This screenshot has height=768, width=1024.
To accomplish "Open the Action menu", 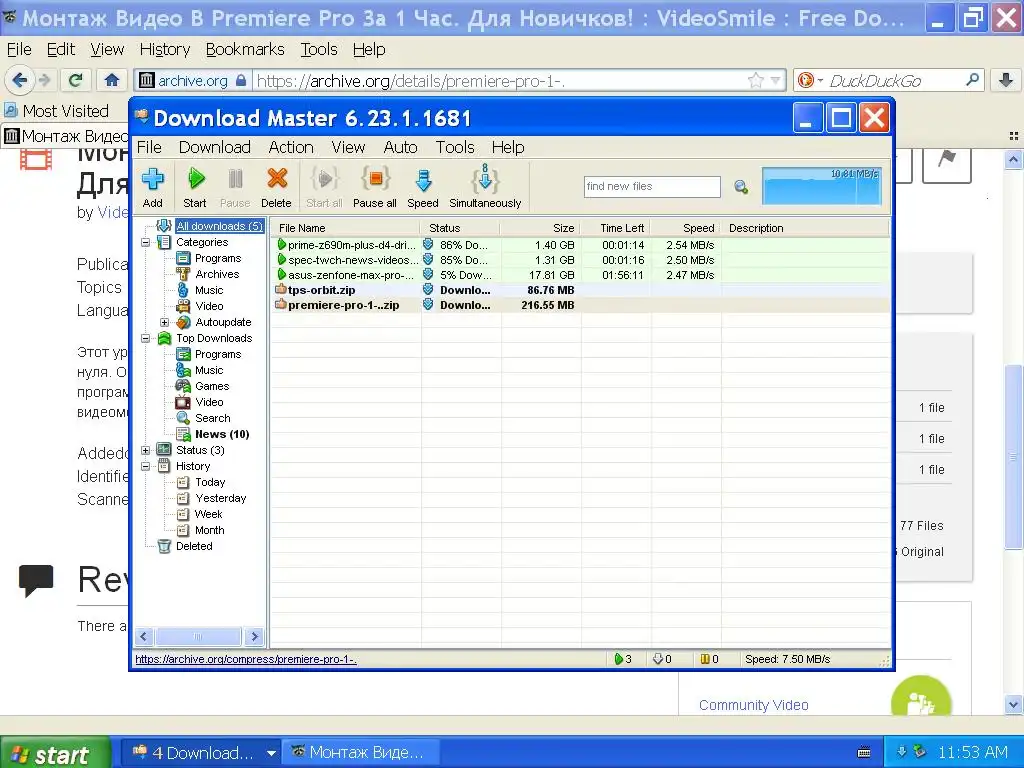I will click(x=291, y=147).
